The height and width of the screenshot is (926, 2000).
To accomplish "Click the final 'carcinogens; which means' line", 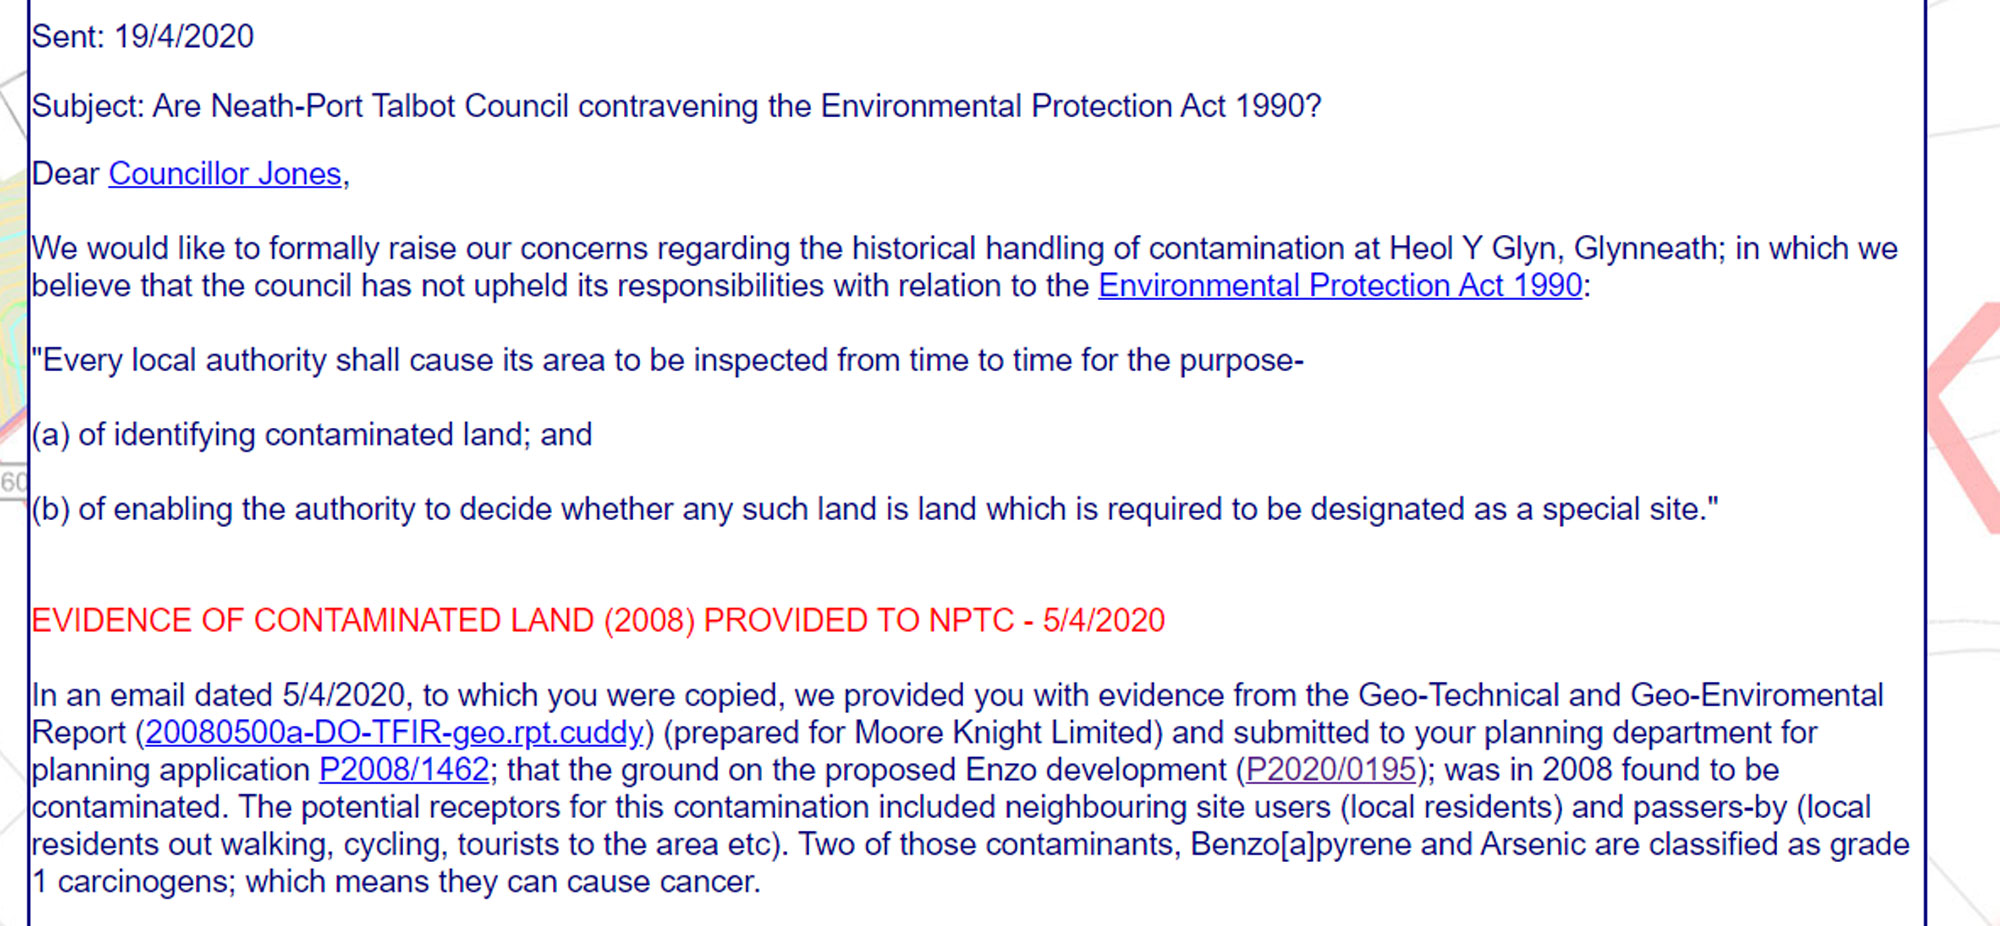I will (396, 882).
